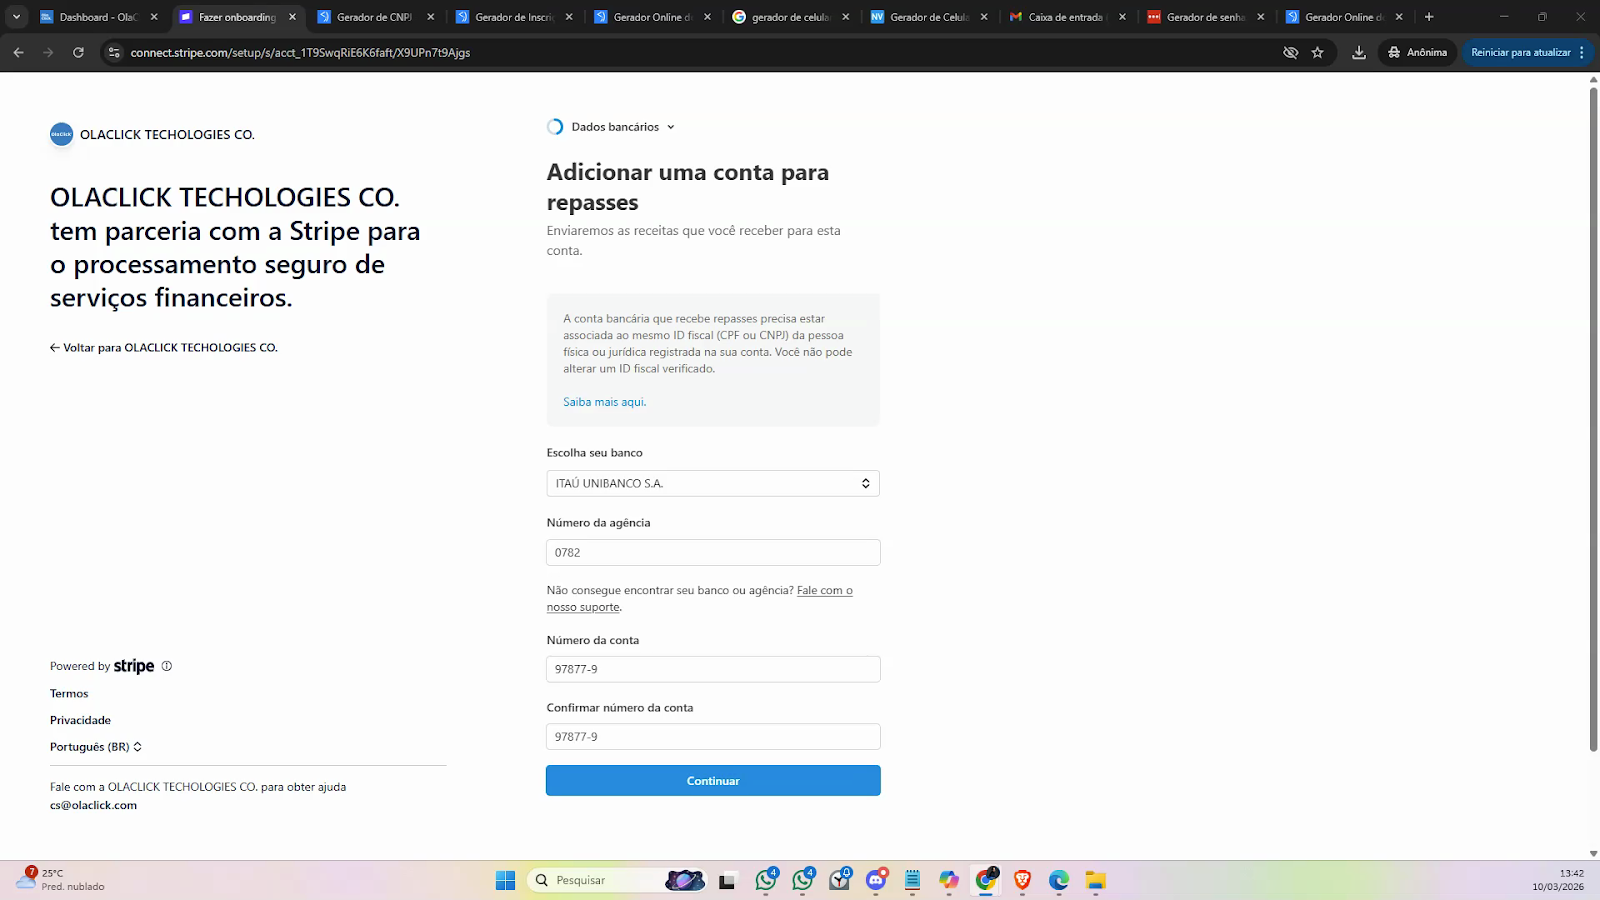Click the tracking protection eye icon
This screenshot has width=1600, height=900.
(x=1290, y=52)
